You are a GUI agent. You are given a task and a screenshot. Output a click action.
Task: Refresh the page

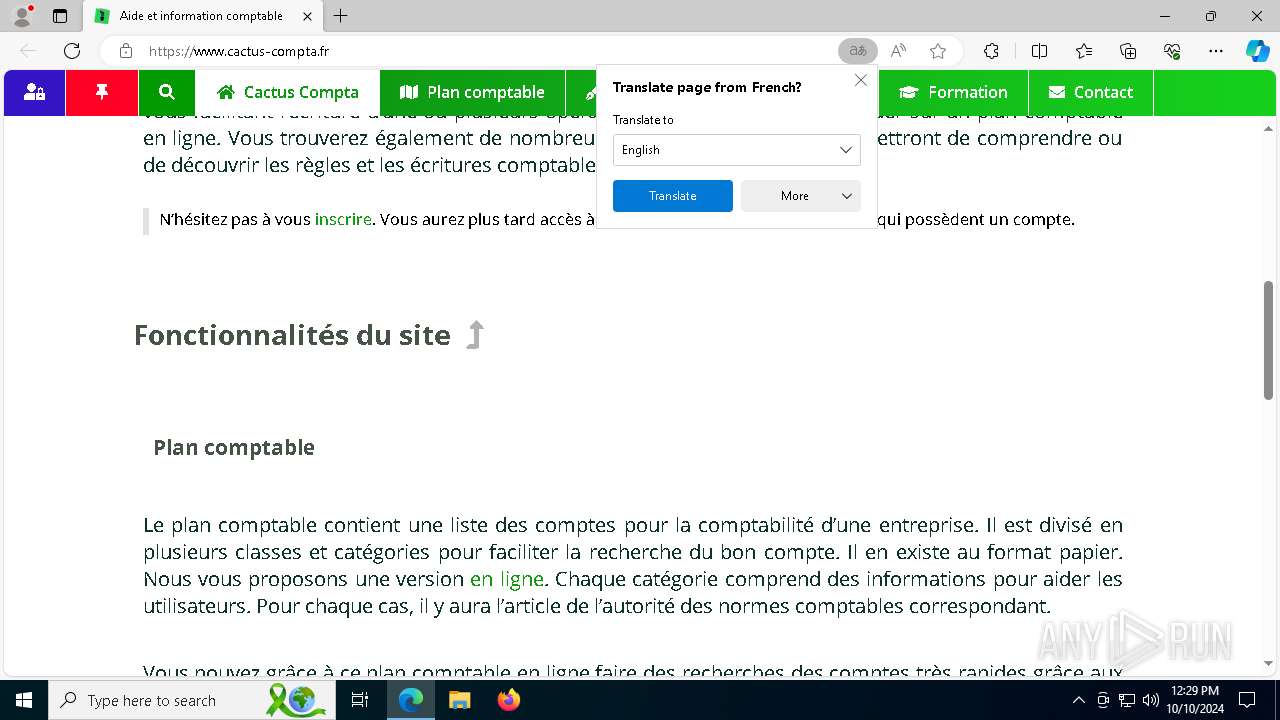(72, 51)
